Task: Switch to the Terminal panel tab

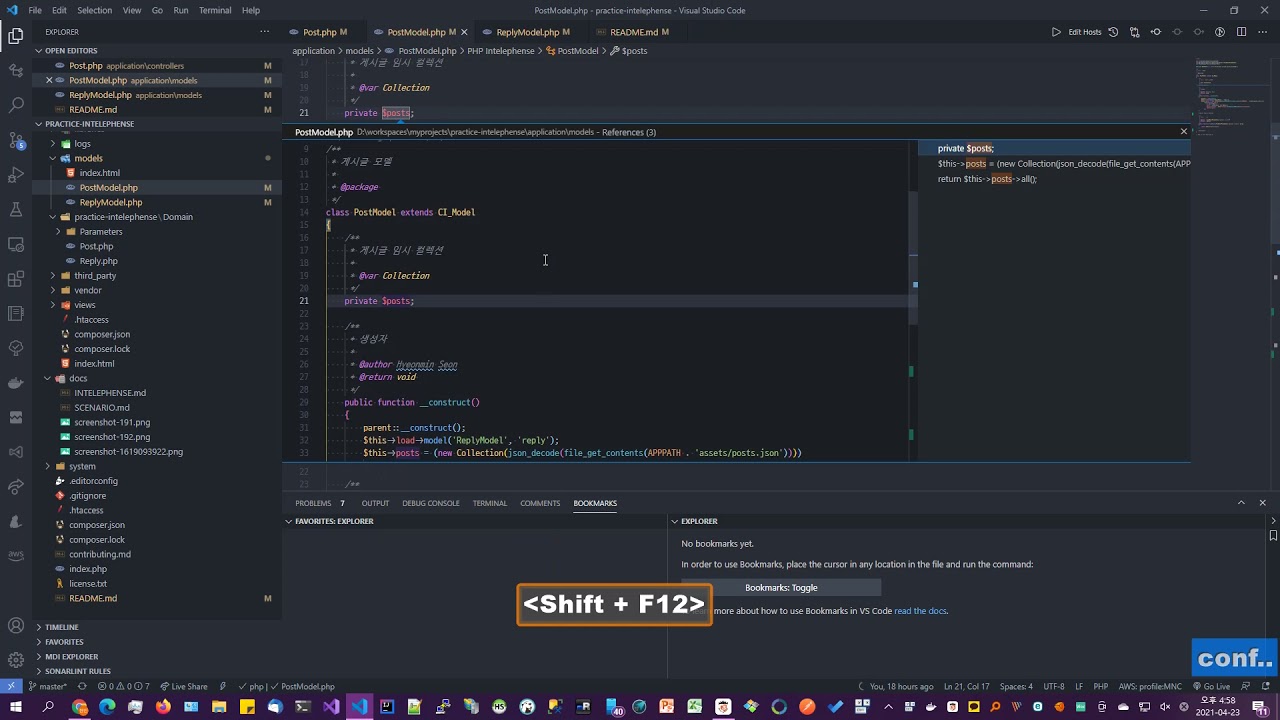Action: (489, 503)
